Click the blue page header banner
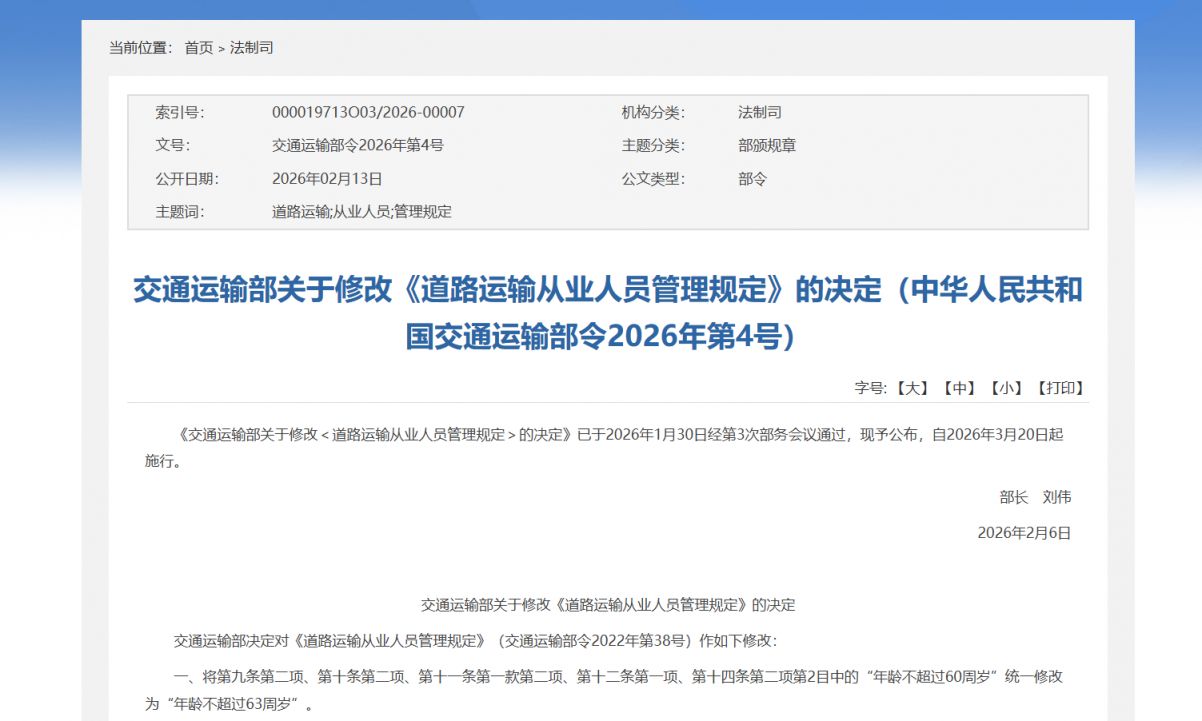 click(x=600, y=10)
